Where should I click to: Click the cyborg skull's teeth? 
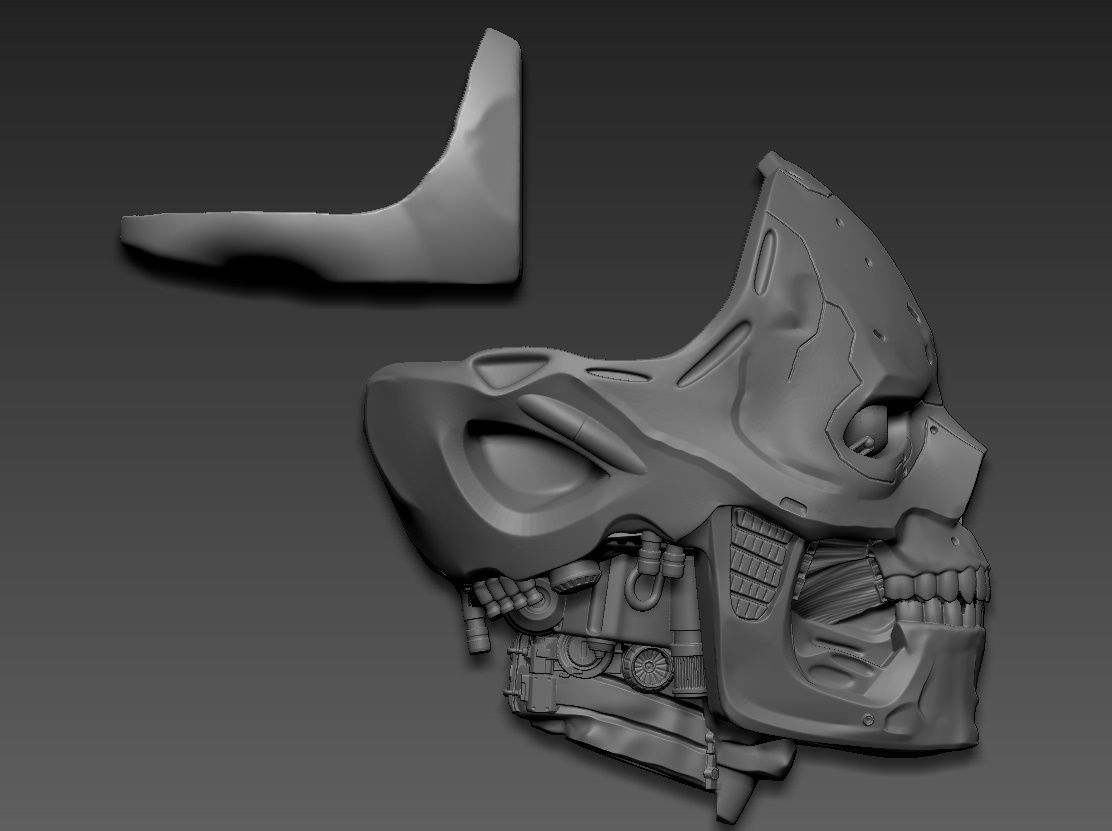point(936,596)
